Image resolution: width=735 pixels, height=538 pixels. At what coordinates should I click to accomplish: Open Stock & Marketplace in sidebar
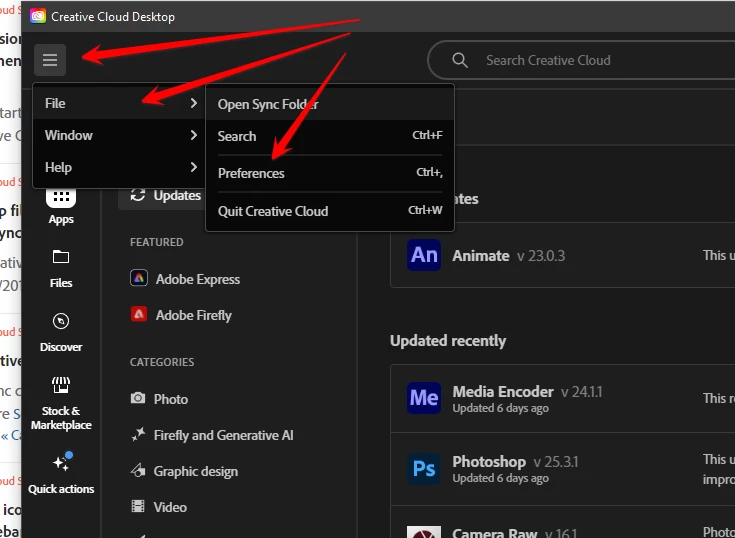(61, 385)
